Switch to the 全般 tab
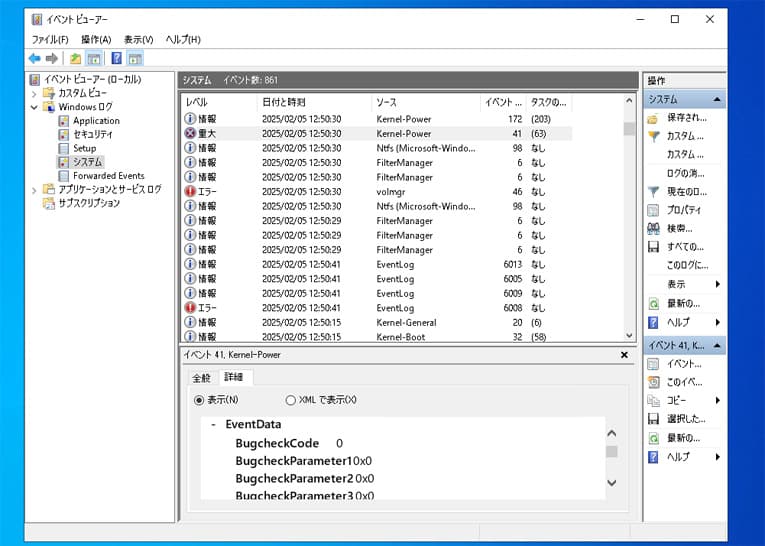Viewport: 765px width, 546px height. pos(201,378)
